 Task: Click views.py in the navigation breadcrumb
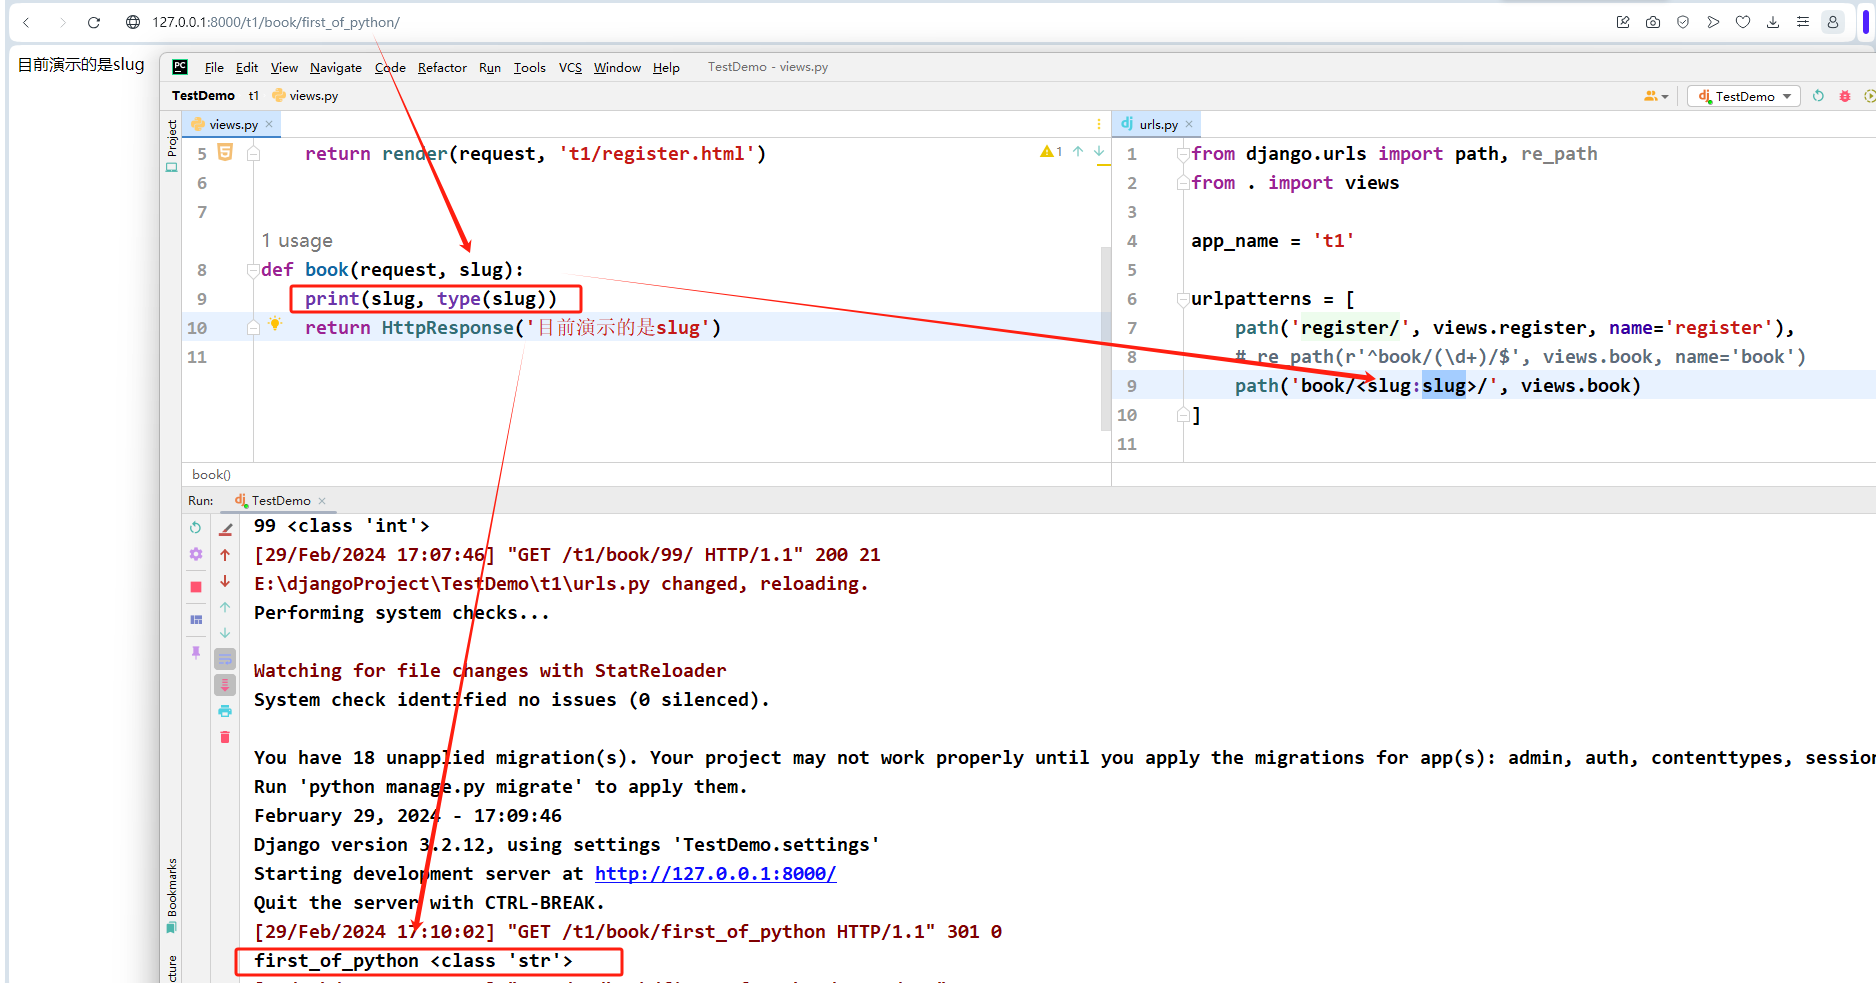click(305, 96)
